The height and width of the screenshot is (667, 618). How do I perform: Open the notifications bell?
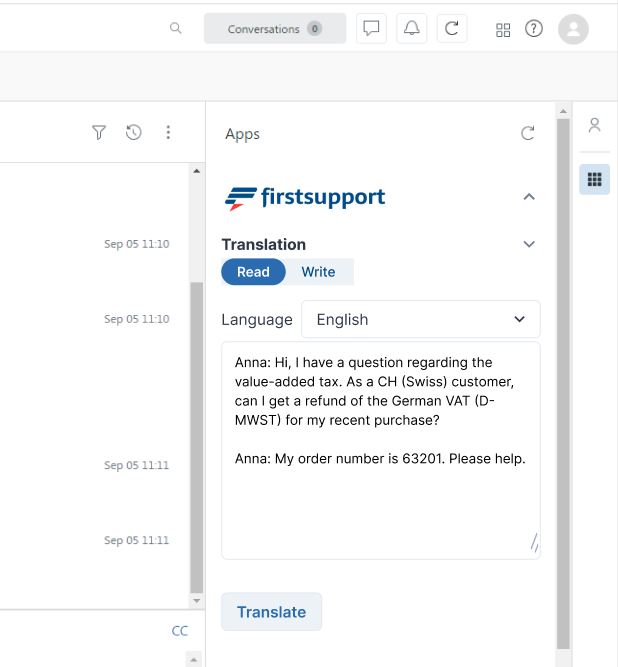411,29
